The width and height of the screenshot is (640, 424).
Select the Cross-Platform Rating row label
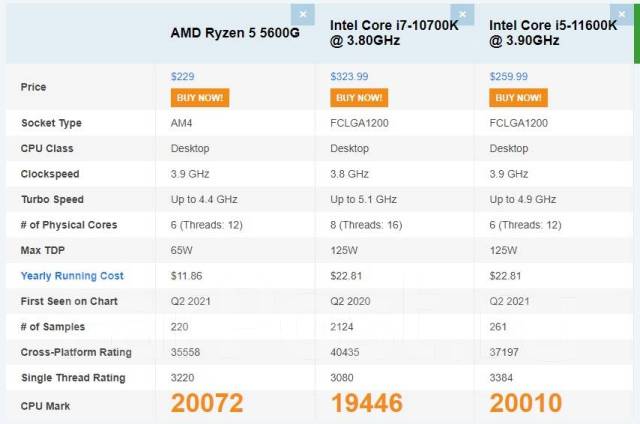(76, 352)
